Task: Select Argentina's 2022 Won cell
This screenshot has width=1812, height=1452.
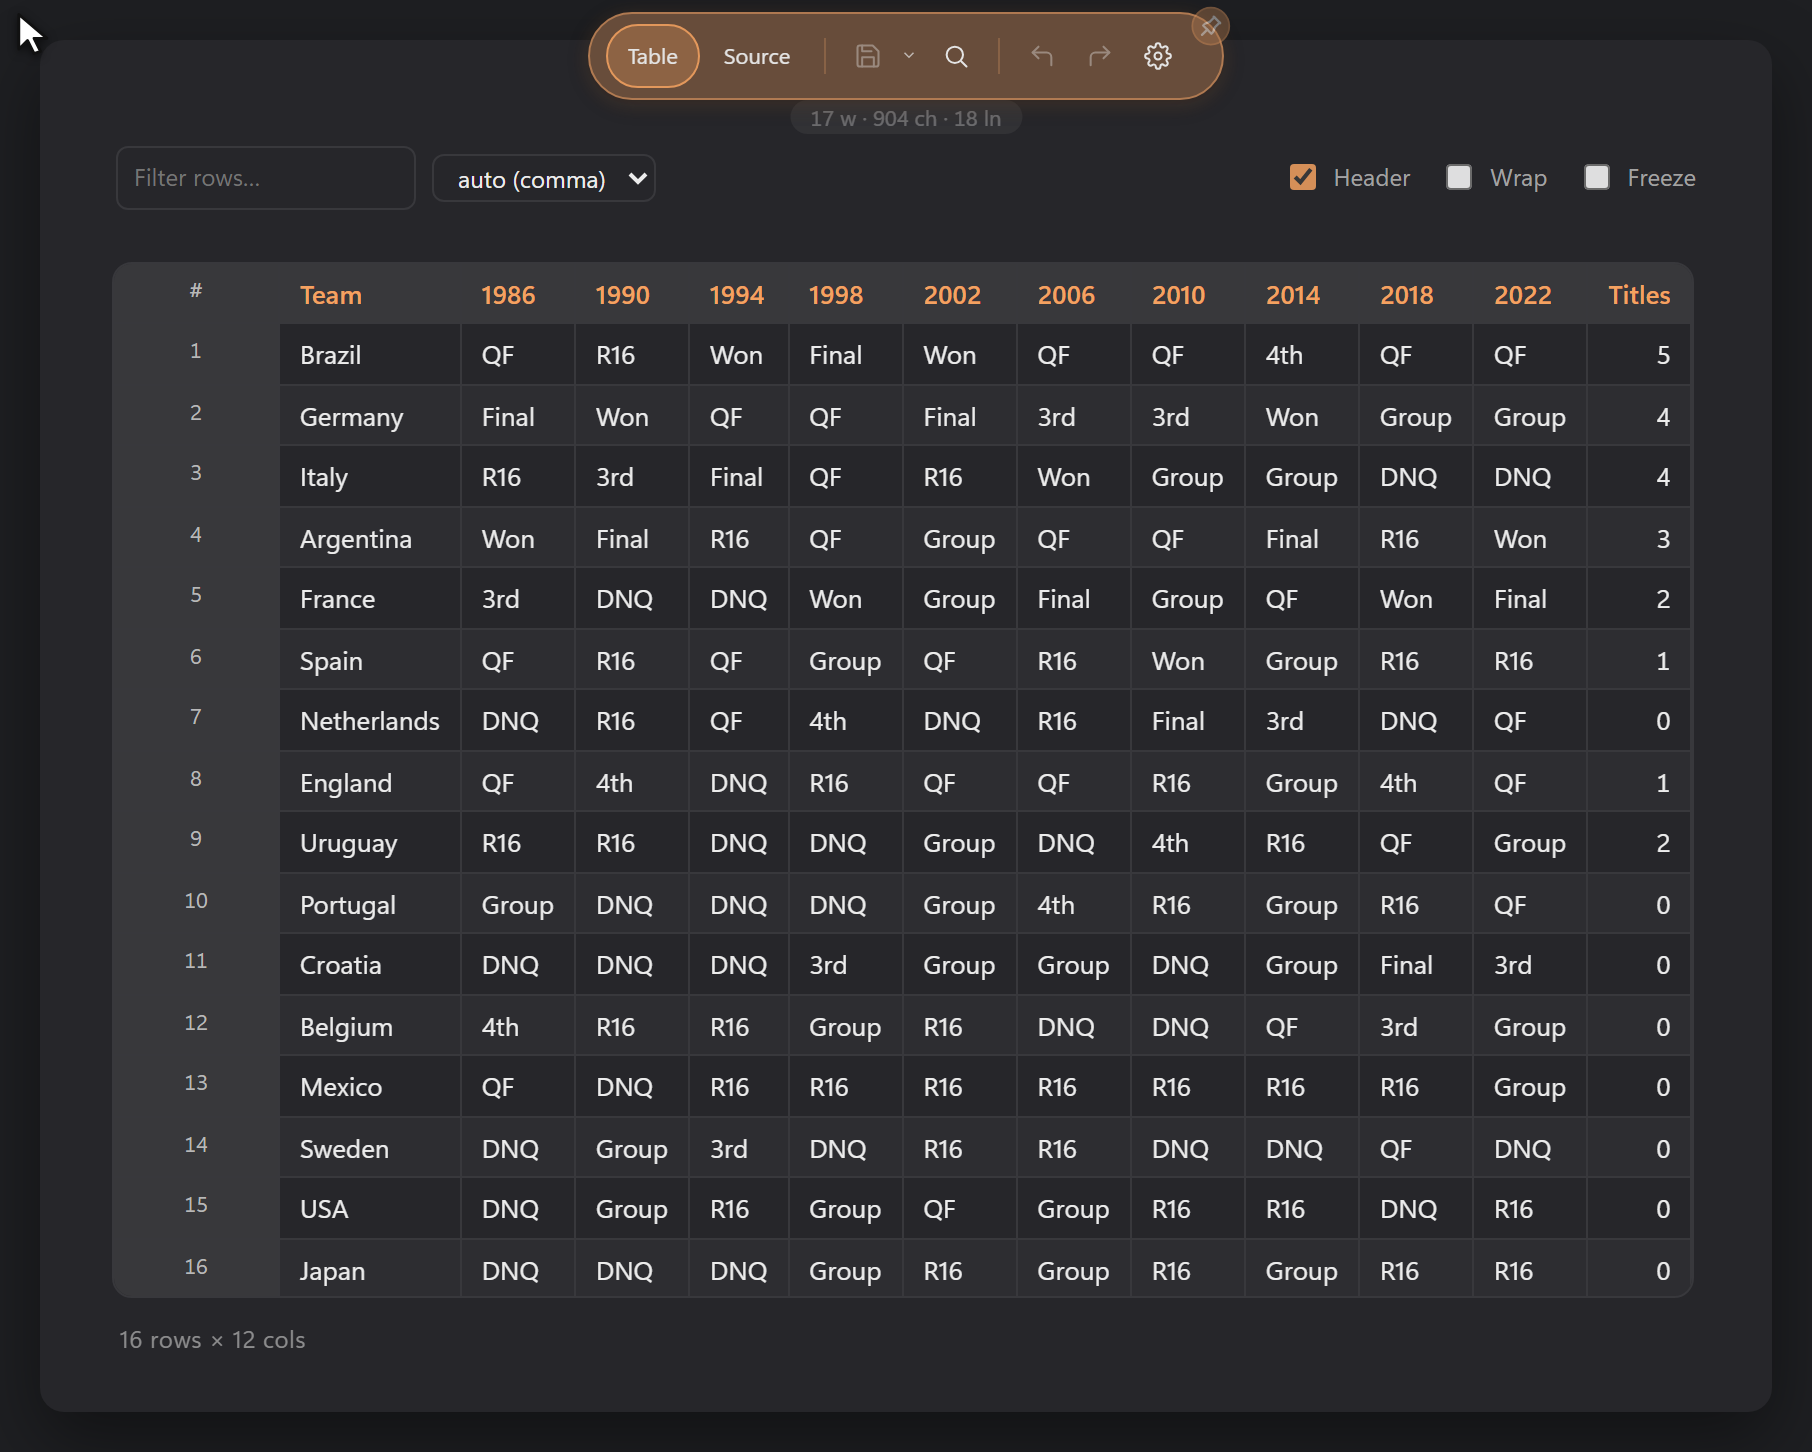Action: click(1530, 539)
